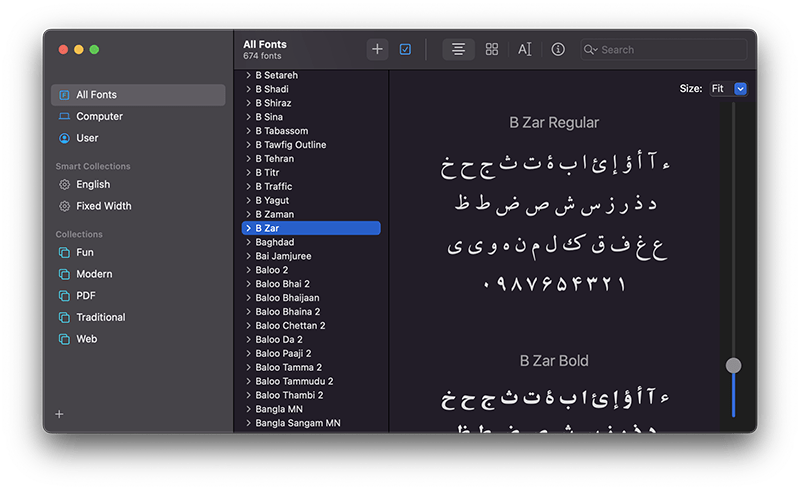Click the PDF collection icon
Viewport: 800px width, 490px height.
pos(64,296)
